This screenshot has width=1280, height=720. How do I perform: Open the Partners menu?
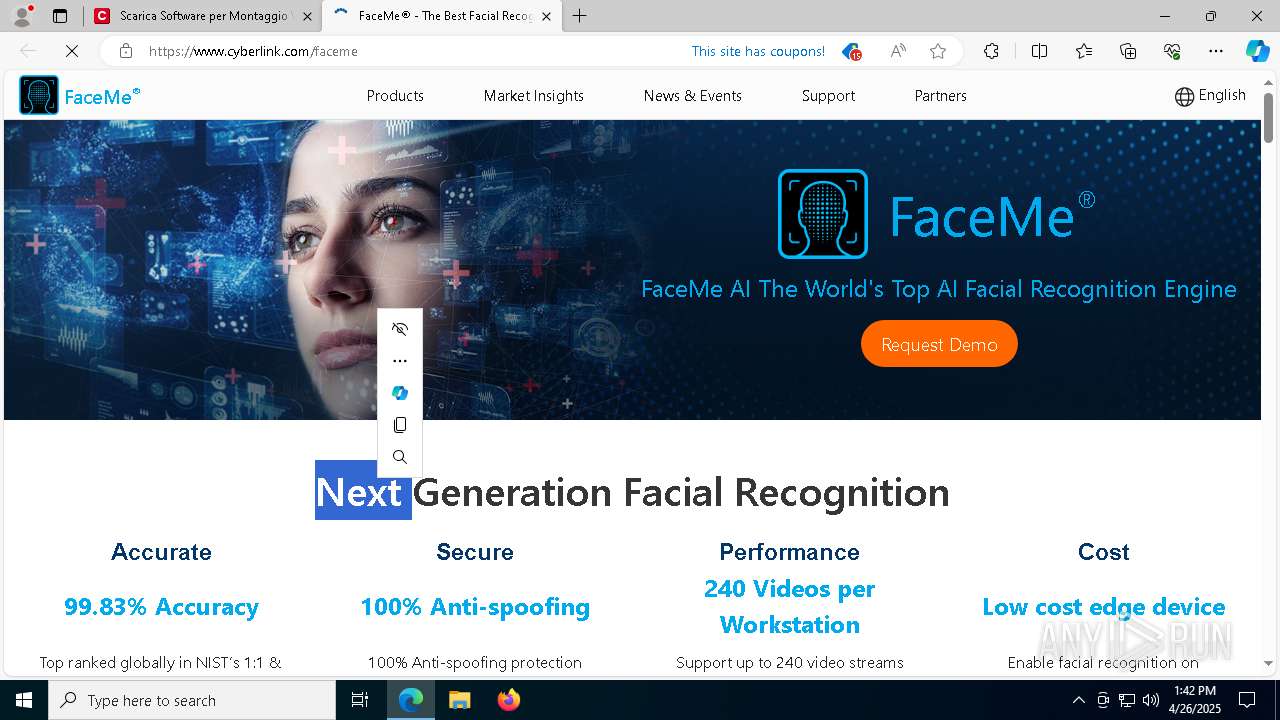pos(941,96)
